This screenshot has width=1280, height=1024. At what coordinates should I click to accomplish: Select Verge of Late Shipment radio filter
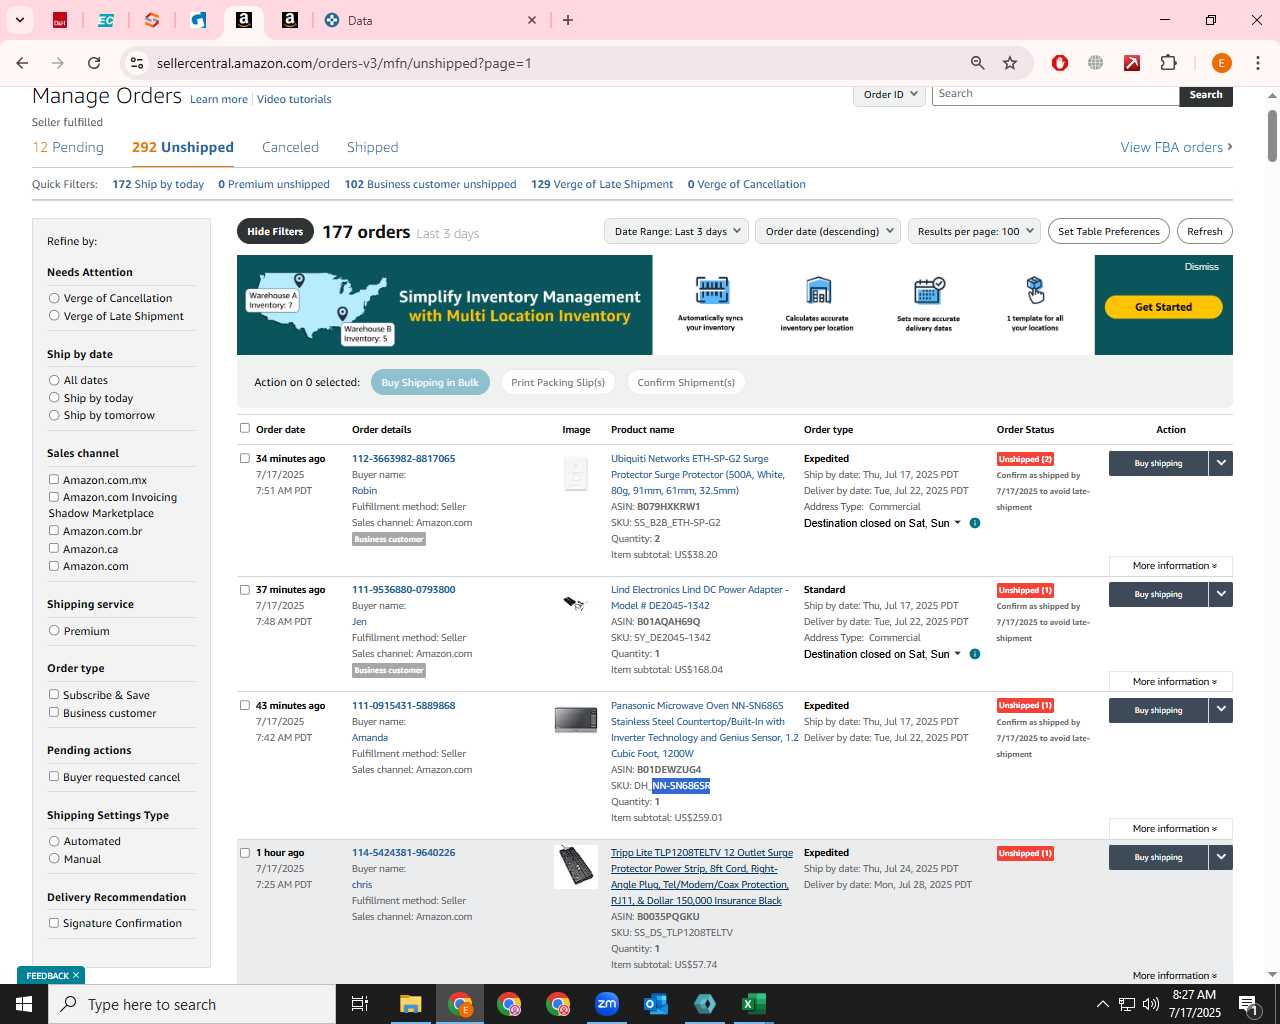(x=54, y=316)
